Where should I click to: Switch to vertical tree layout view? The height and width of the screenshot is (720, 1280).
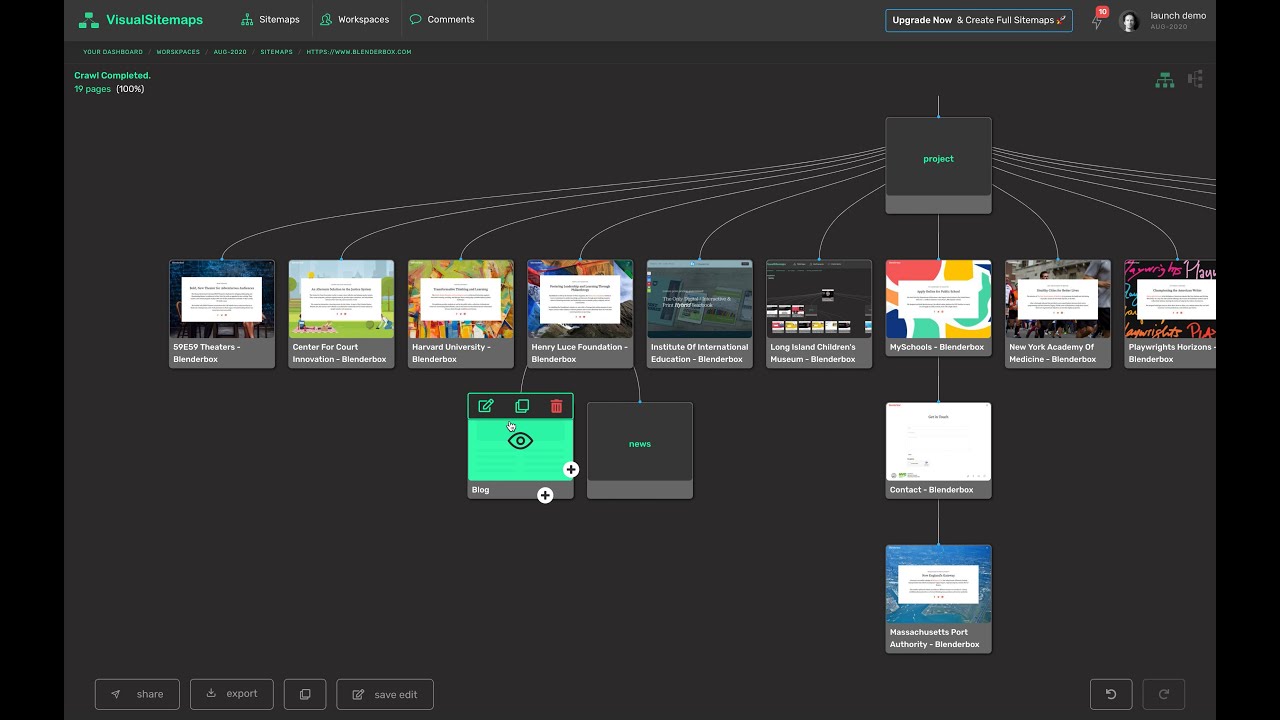(x=1165, y=80)
